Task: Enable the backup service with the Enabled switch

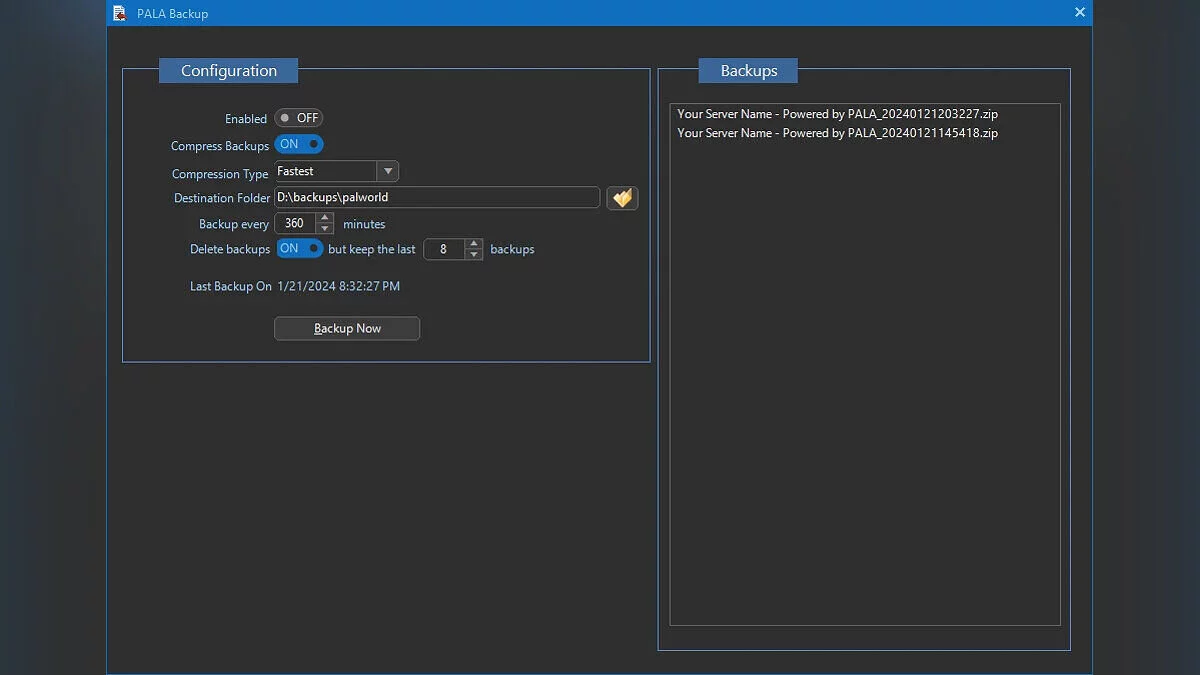Action: click(298, 118)
